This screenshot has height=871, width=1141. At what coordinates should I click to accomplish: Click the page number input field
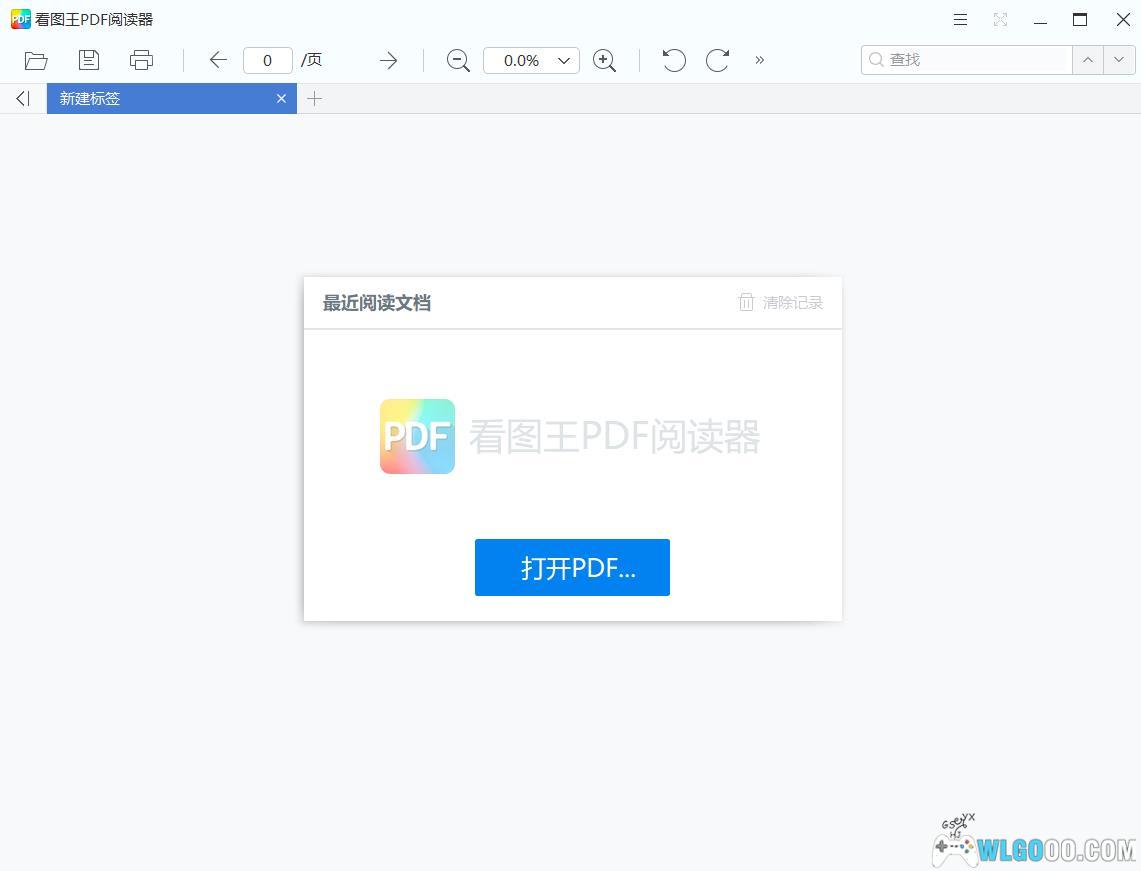pos(267,60)
